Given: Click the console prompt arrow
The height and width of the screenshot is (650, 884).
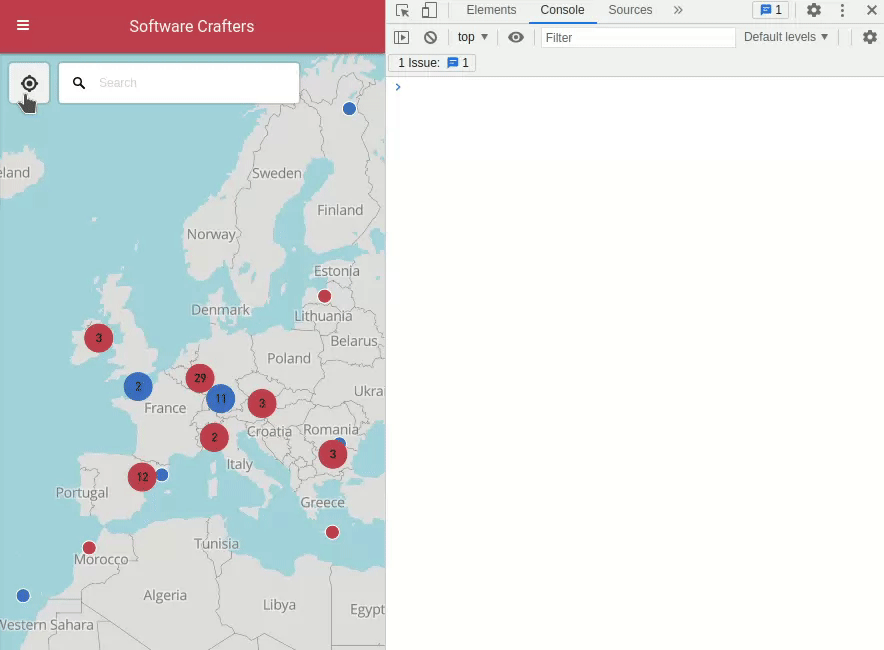Looking at the screenshot, I should tap(398, 87).
